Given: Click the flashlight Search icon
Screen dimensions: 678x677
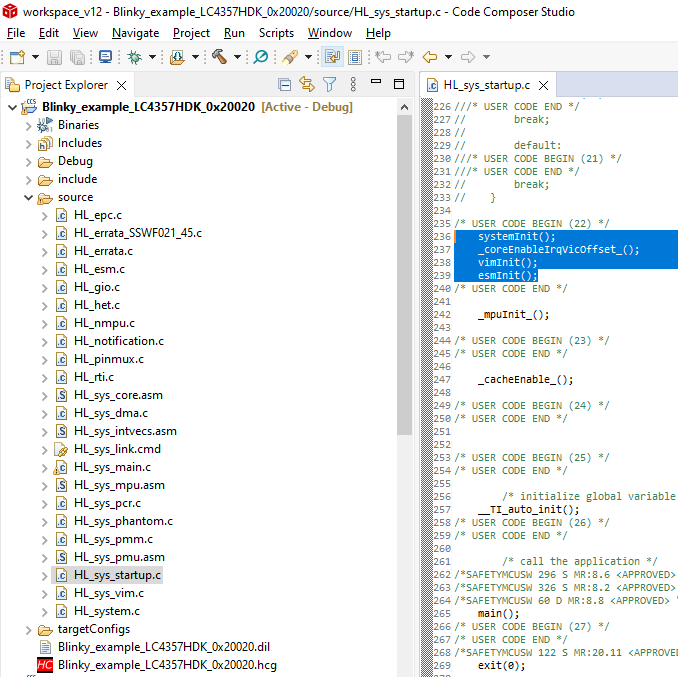Looking at the screenshot, I should [290, 57].
